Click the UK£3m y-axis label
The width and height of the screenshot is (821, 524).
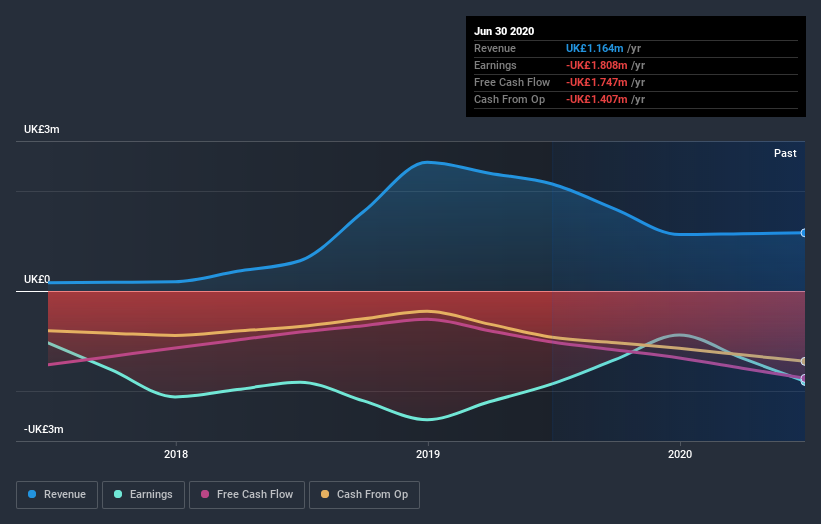41,129
